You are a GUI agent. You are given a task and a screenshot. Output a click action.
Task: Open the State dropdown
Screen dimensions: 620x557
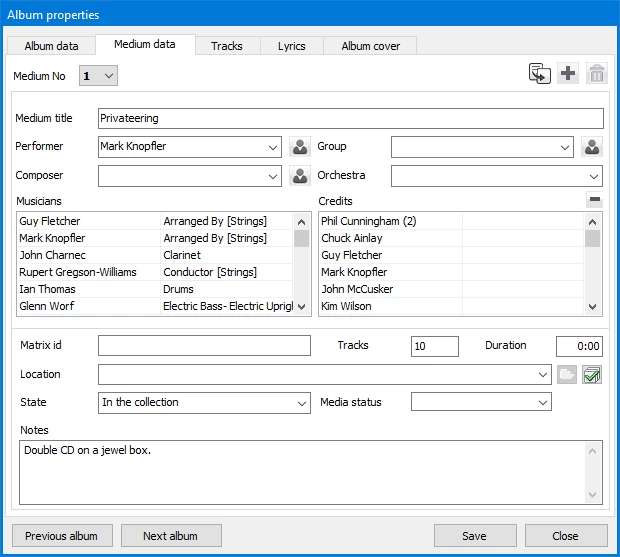pos(302,403)
